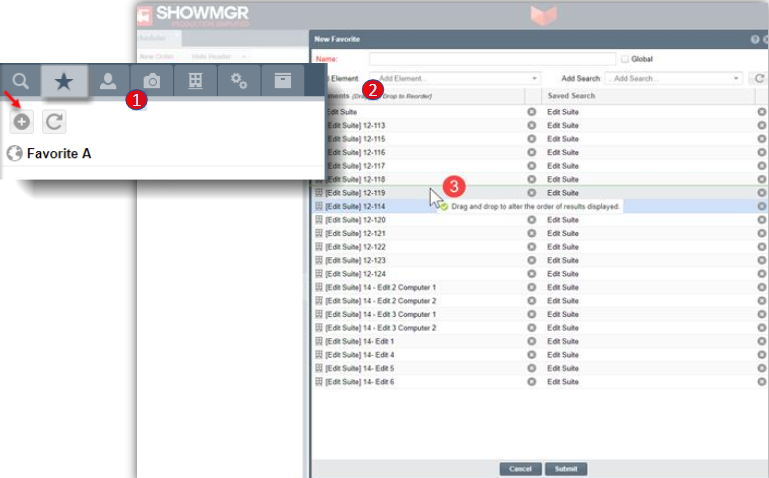769x478 pixels.
Task: Cancel the New Favorite dialog
Action: [520, 469]
